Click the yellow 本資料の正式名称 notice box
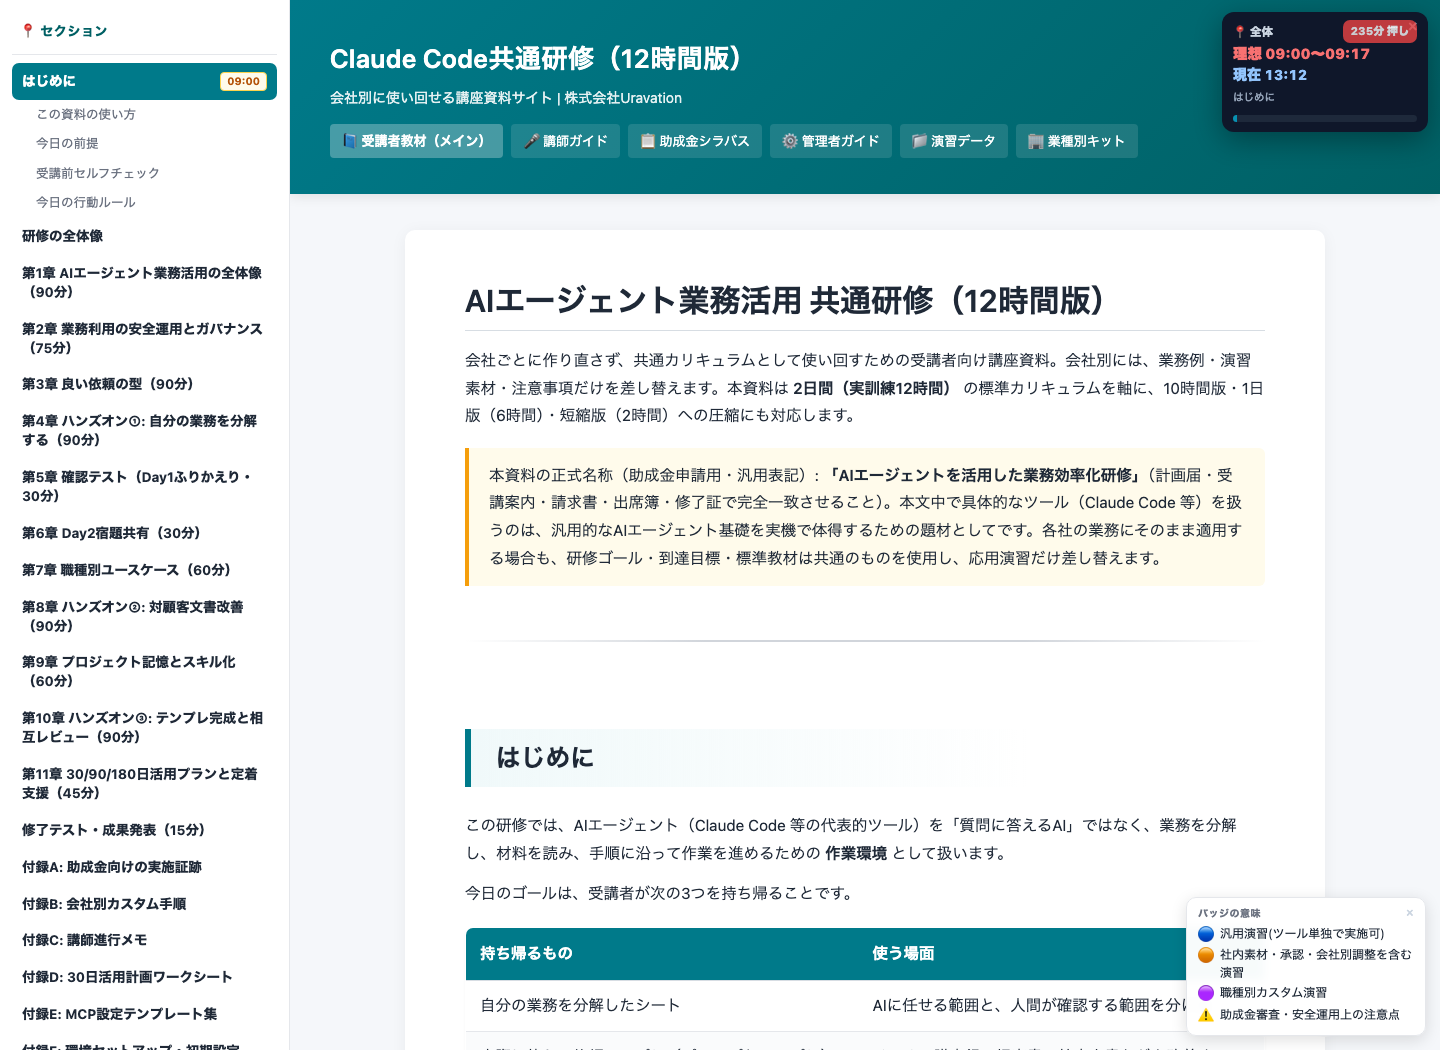This screenshot has height=1050, width=1440. click(x=865, y=517)
